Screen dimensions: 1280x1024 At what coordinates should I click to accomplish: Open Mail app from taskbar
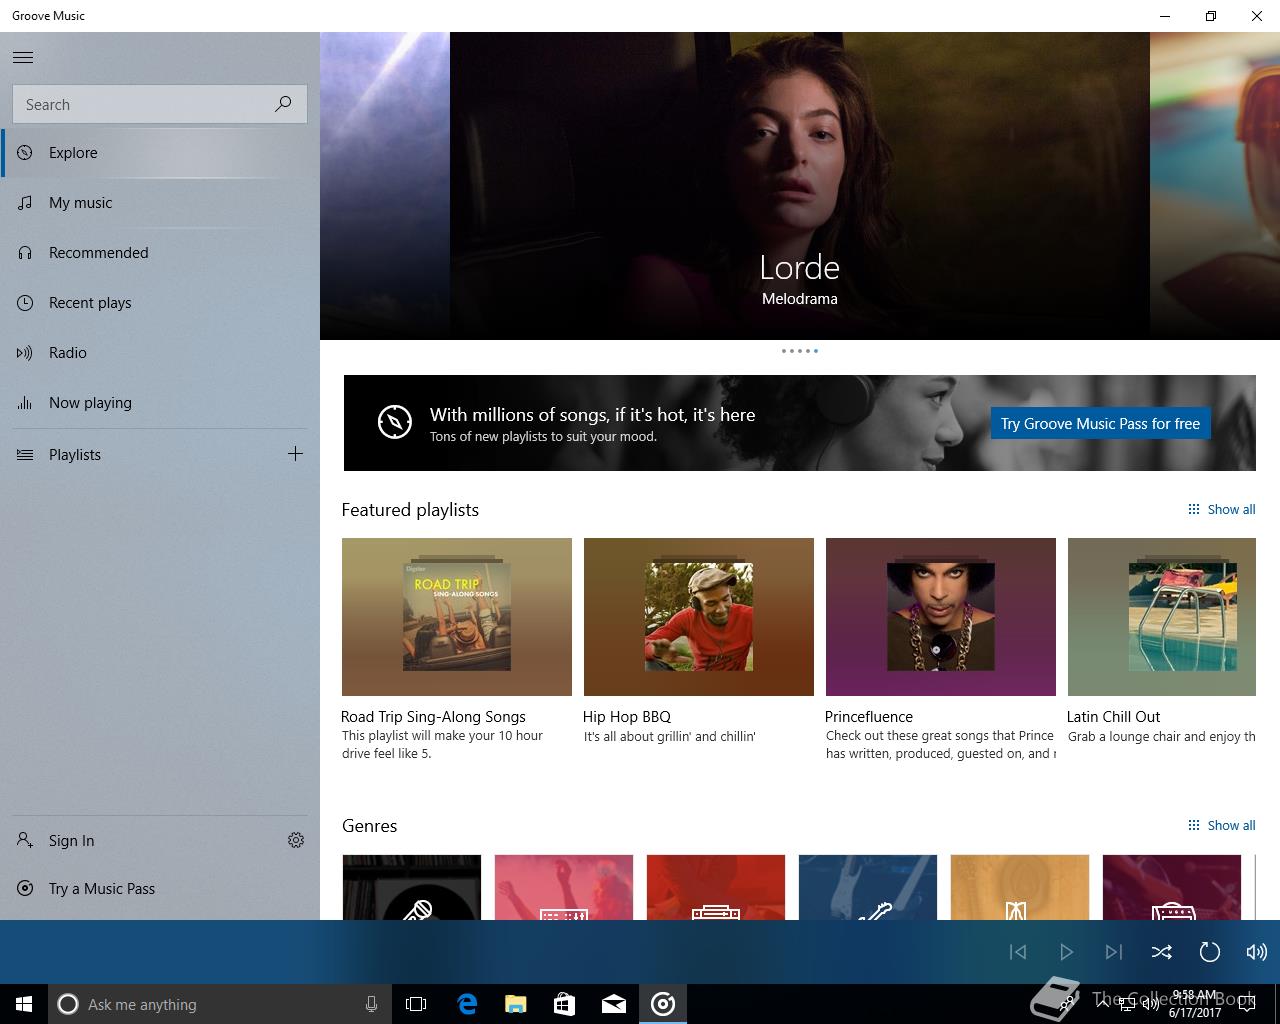pyautogui.click(x=614, y=1004)
